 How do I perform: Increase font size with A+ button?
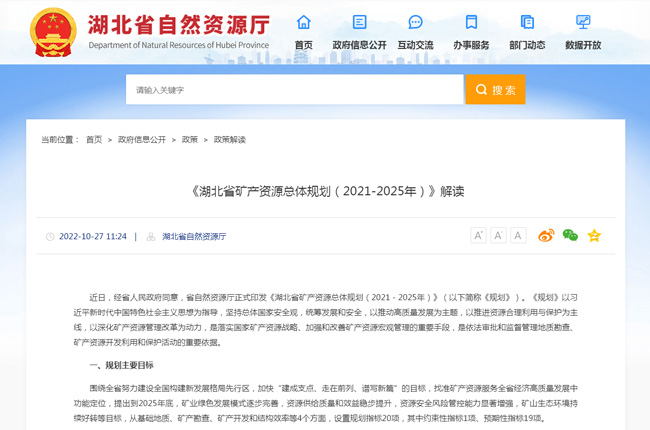[x=478, y=236]
